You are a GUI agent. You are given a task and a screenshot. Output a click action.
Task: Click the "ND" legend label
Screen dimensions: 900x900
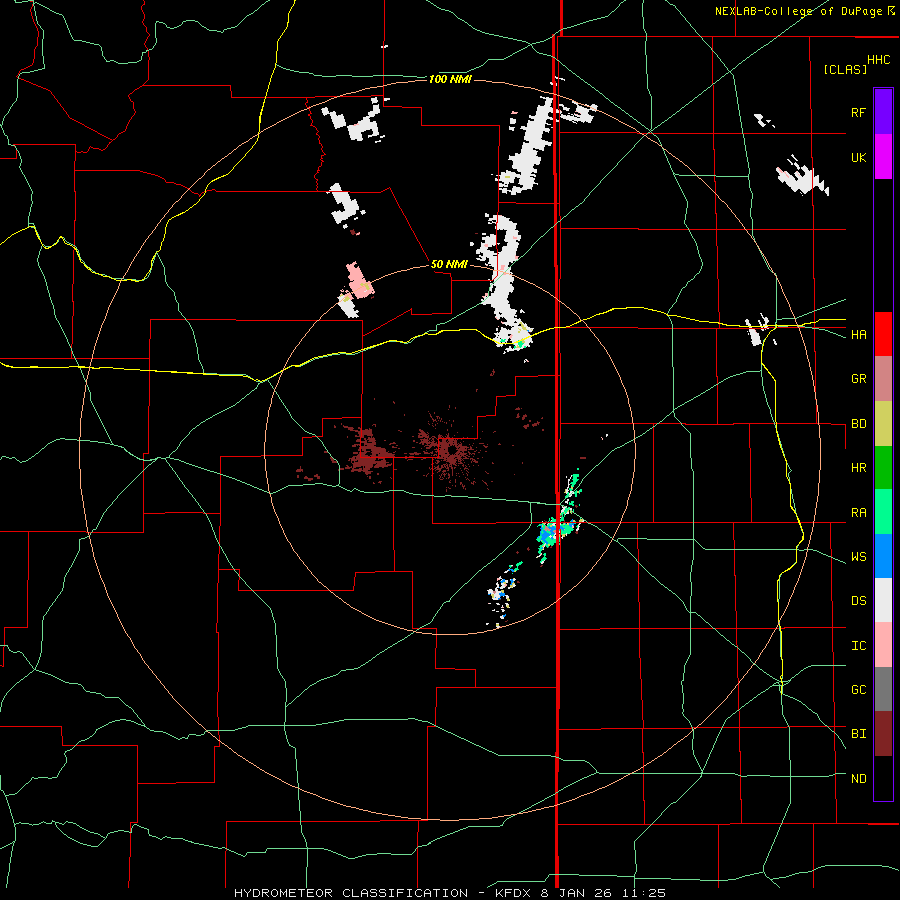(x=858, y=779)
